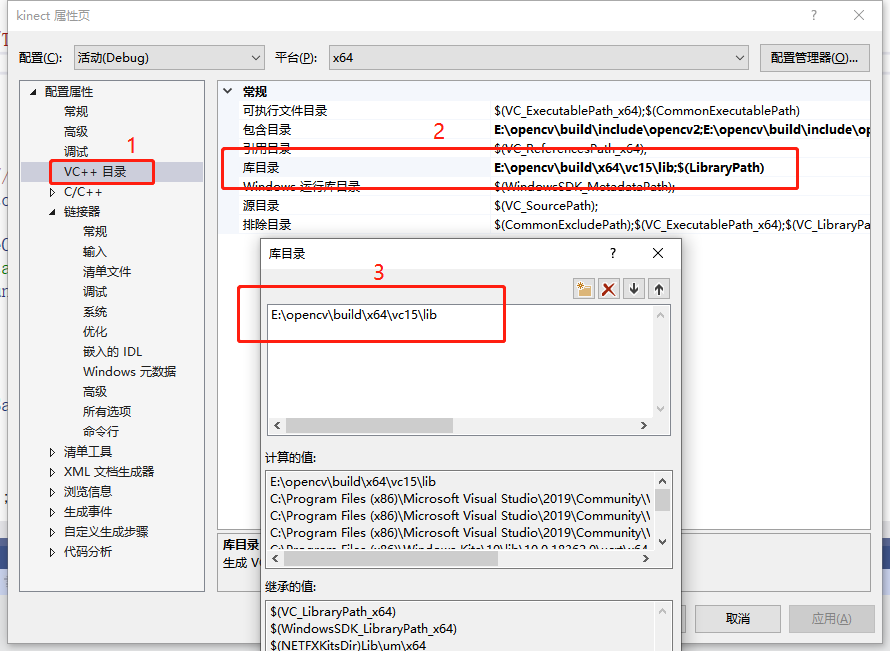
Task: Click the red X delete line icon
Action: tap(608, 289)
